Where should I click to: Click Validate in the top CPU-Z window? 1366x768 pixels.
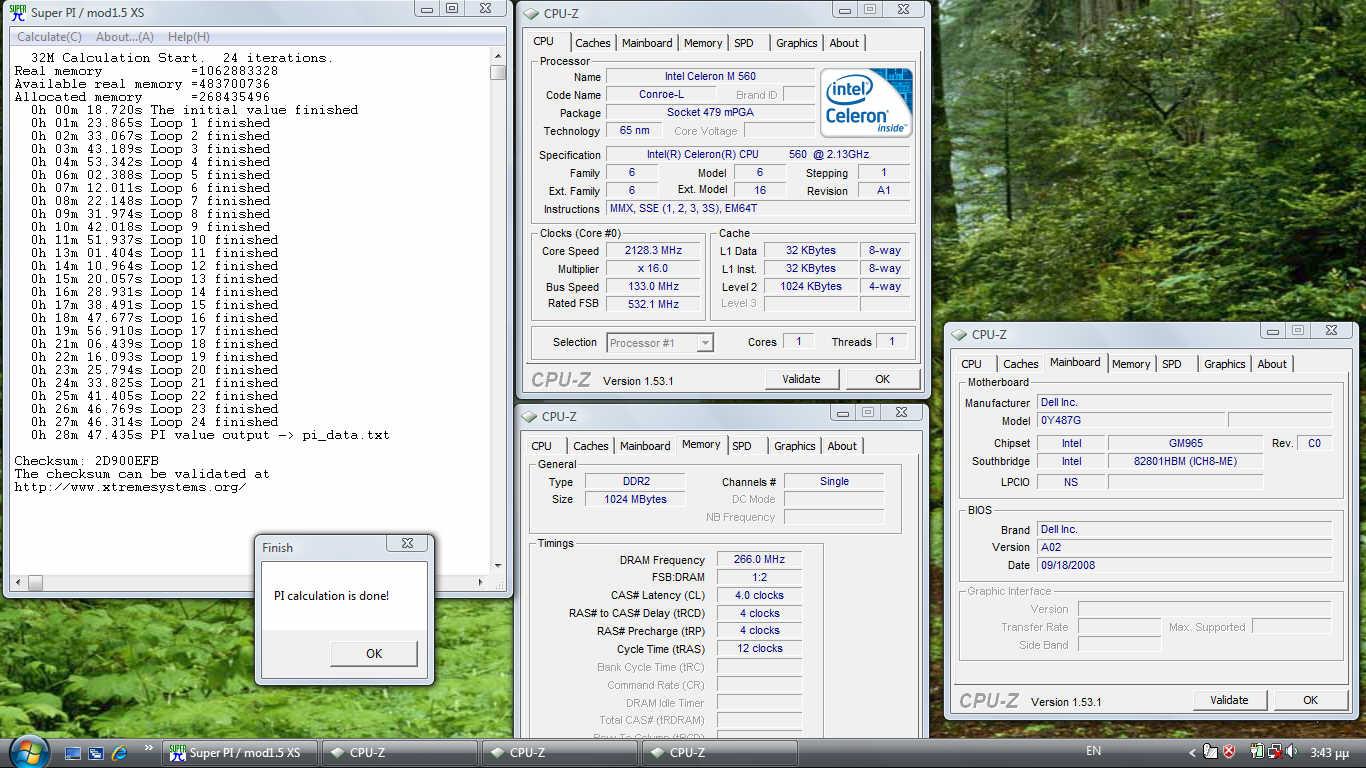801,379
